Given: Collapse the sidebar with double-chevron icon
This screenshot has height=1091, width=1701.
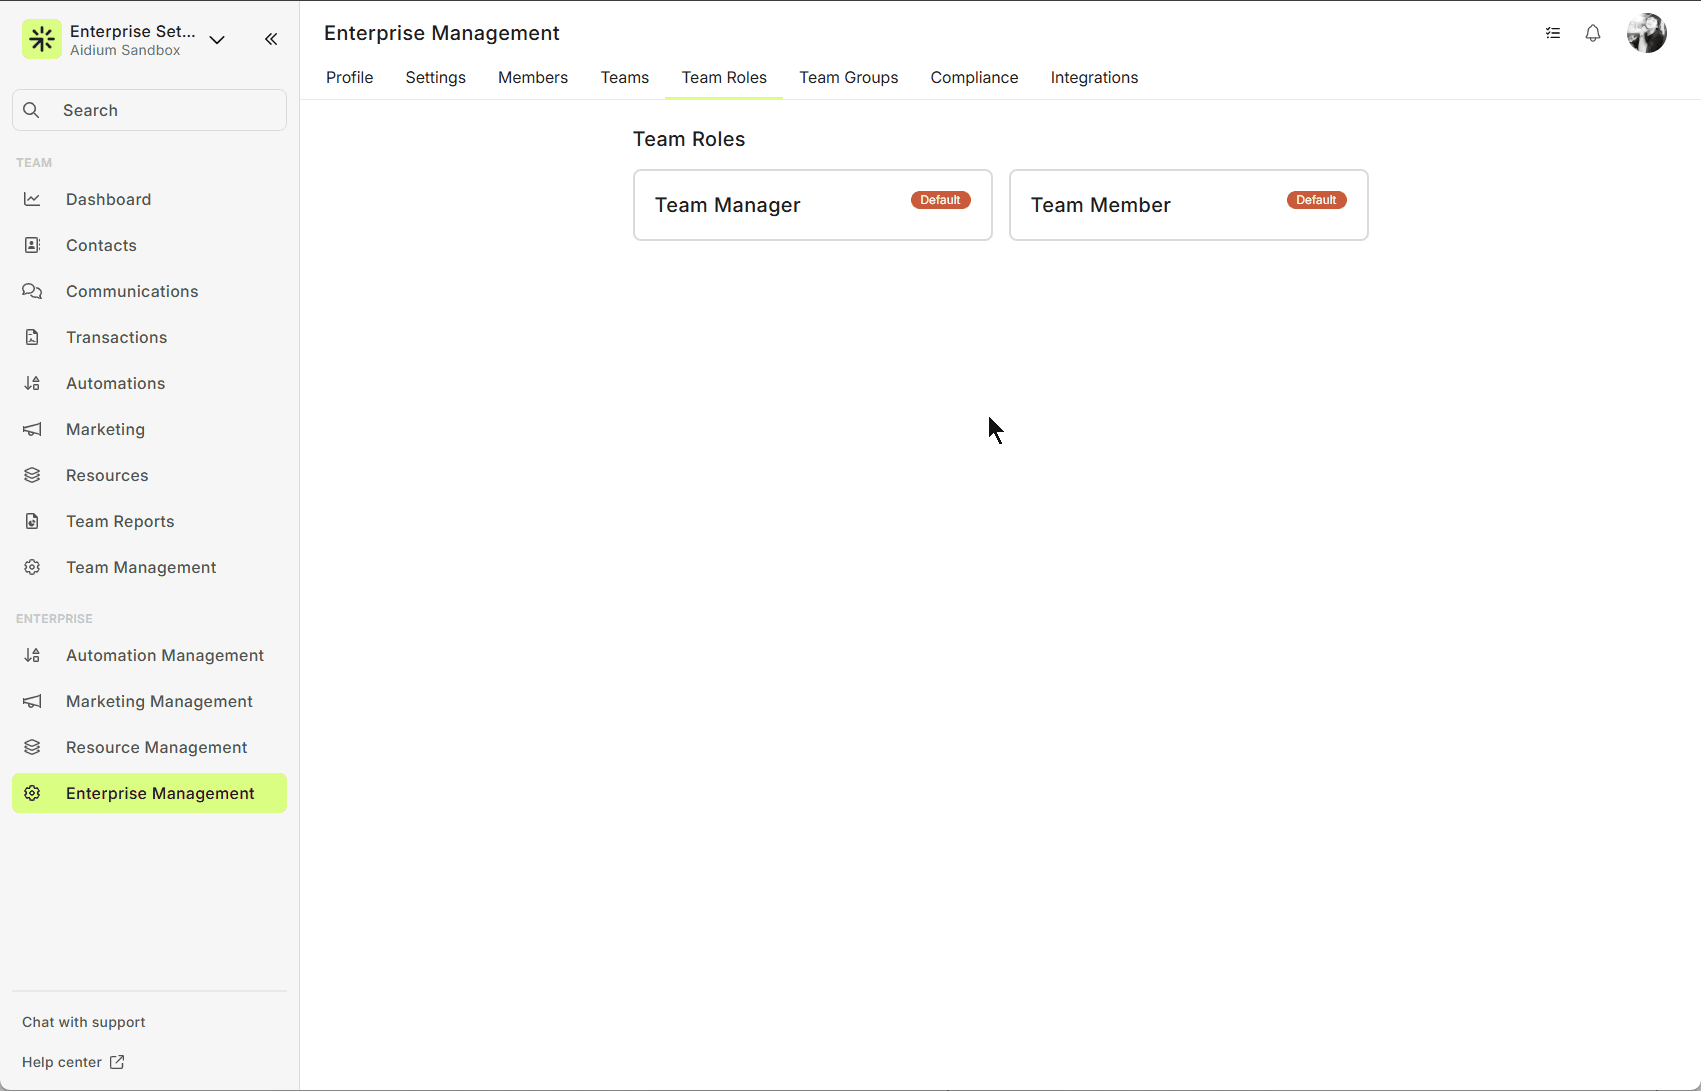Looking at the screenshot, I should coord(271,39).
